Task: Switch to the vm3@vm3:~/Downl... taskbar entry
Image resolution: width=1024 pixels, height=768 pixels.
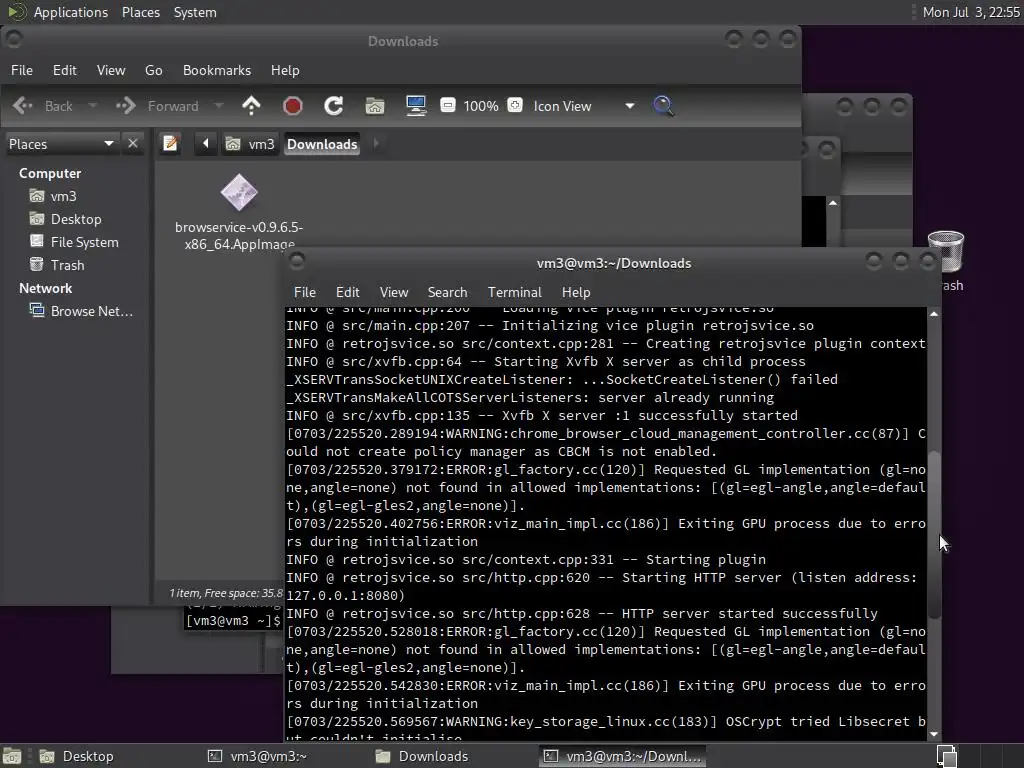Action: (x=623, y=756)
